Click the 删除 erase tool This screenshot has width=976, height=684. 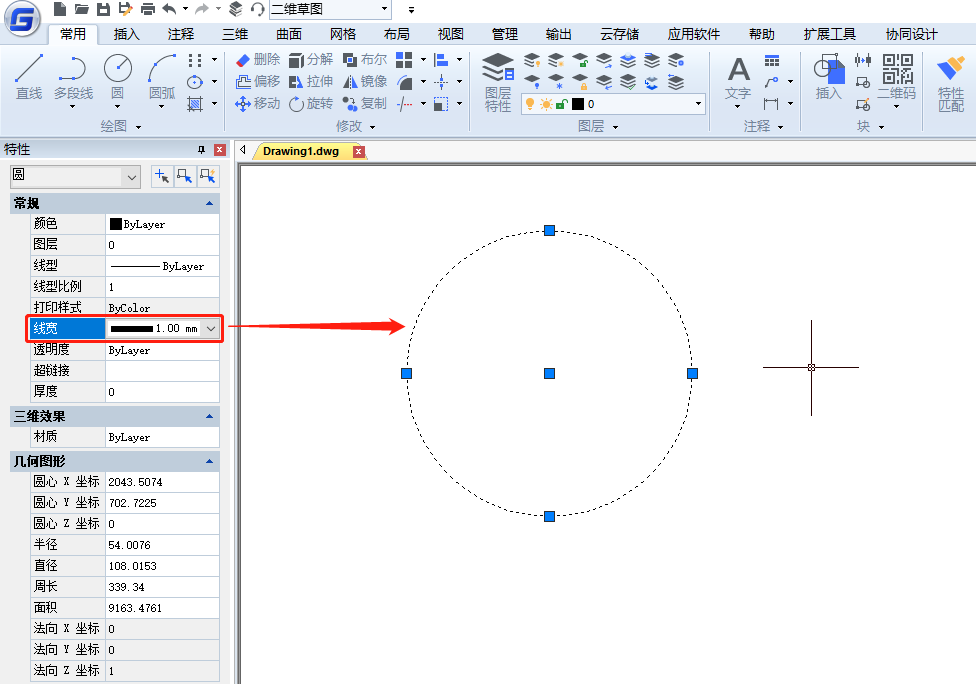258,60
